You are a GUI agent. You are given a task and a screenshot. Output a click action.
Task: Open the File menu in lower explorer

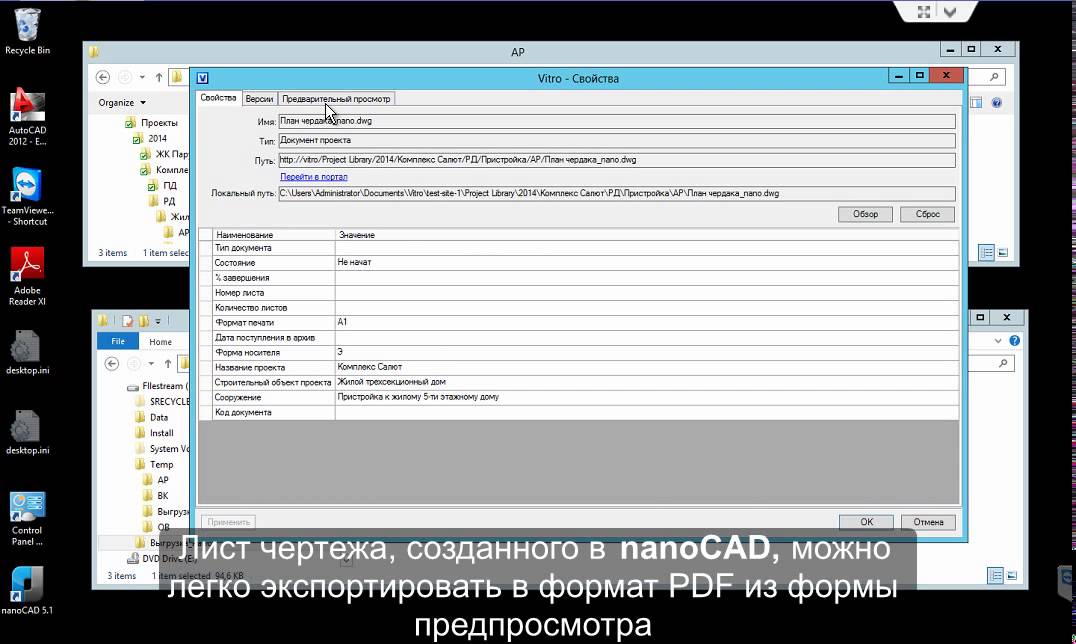(118, 341)
